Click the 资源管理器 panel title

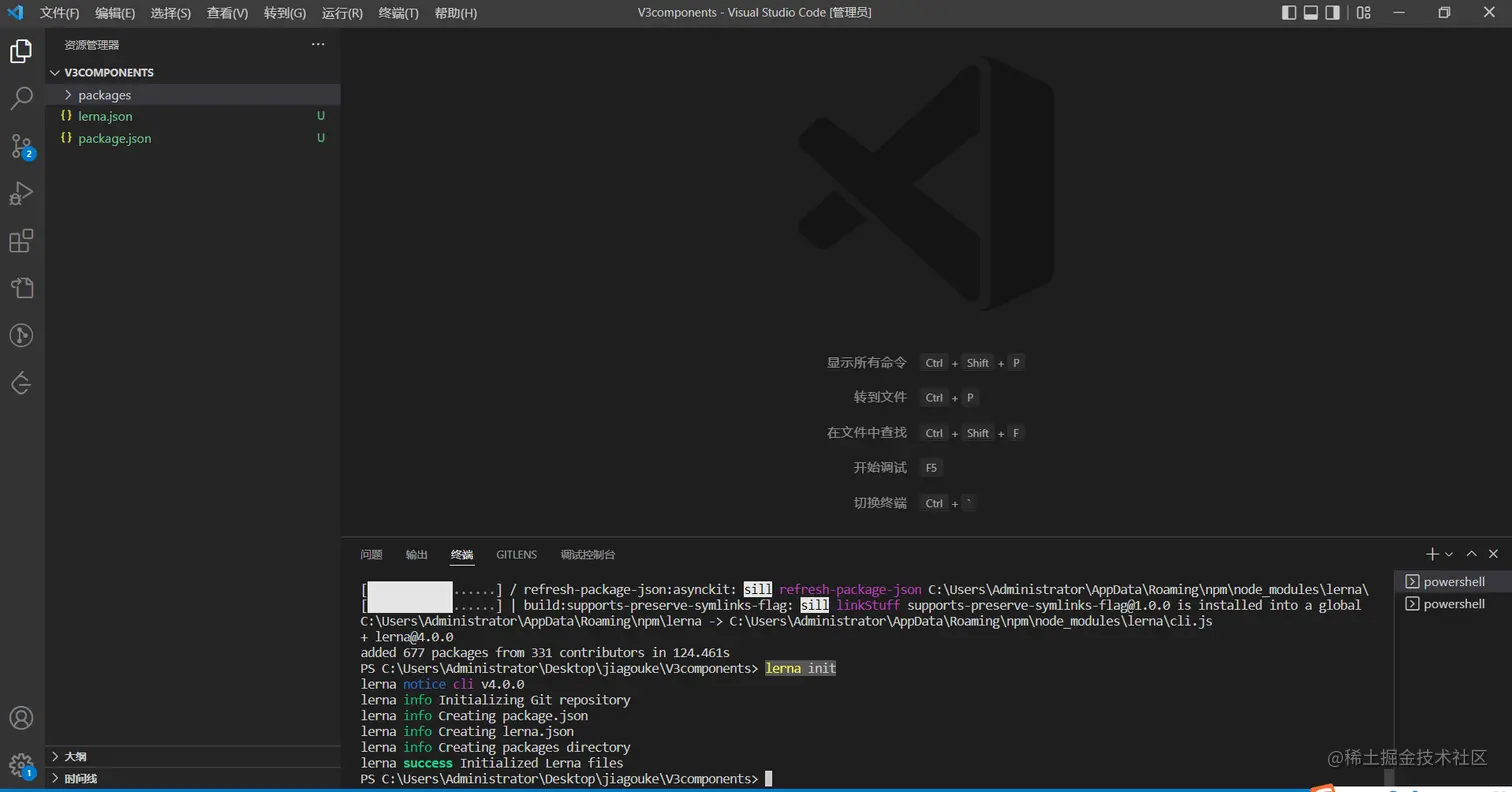click(92, 45)
